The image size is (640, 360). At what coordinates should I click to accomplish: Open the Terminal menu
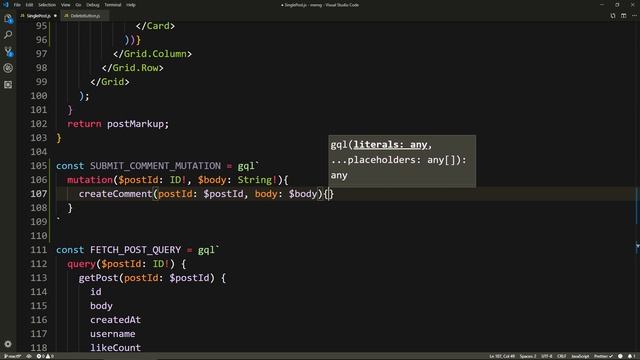(113, 5)
